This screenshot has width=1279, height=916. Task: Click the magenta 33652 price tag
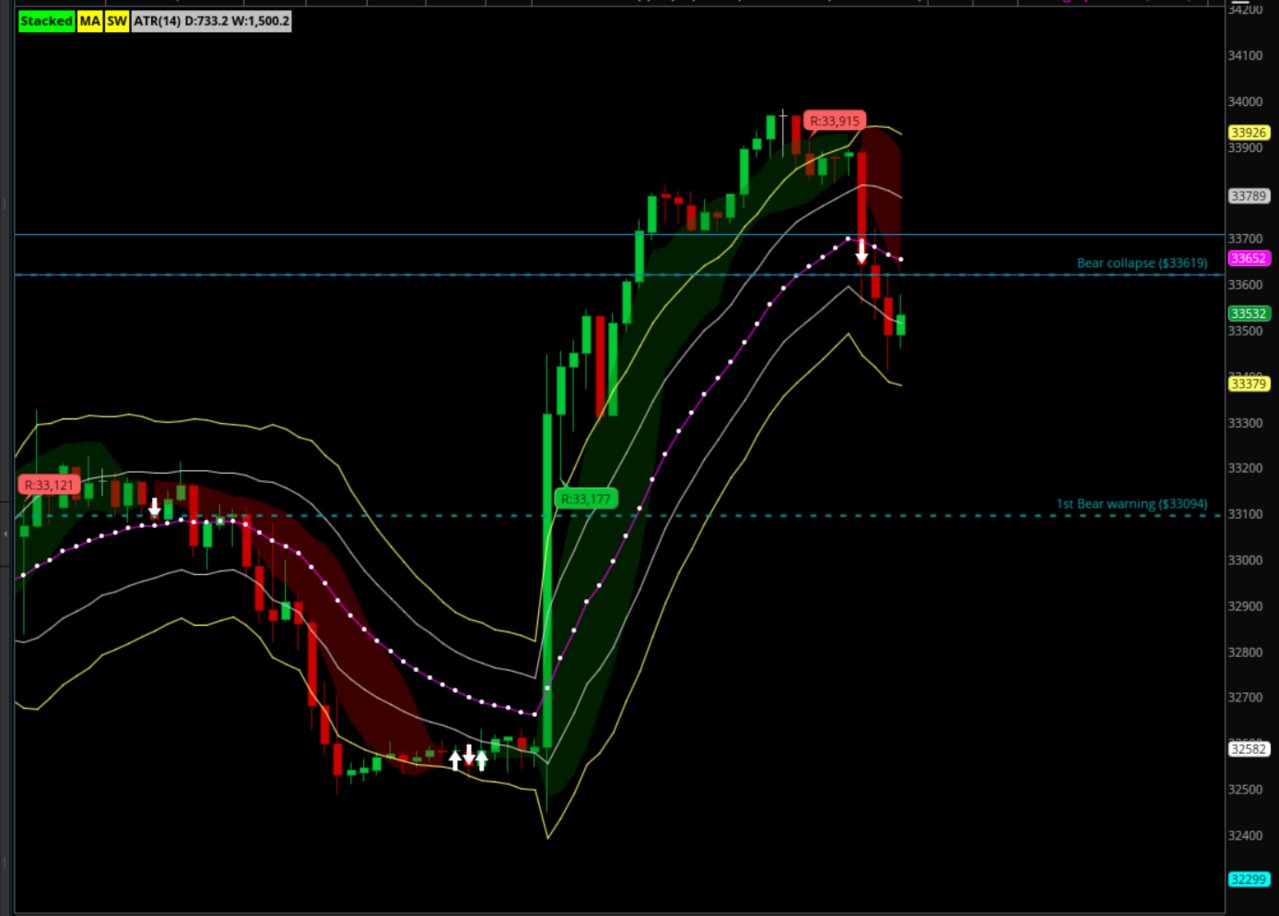(1249, 258)
